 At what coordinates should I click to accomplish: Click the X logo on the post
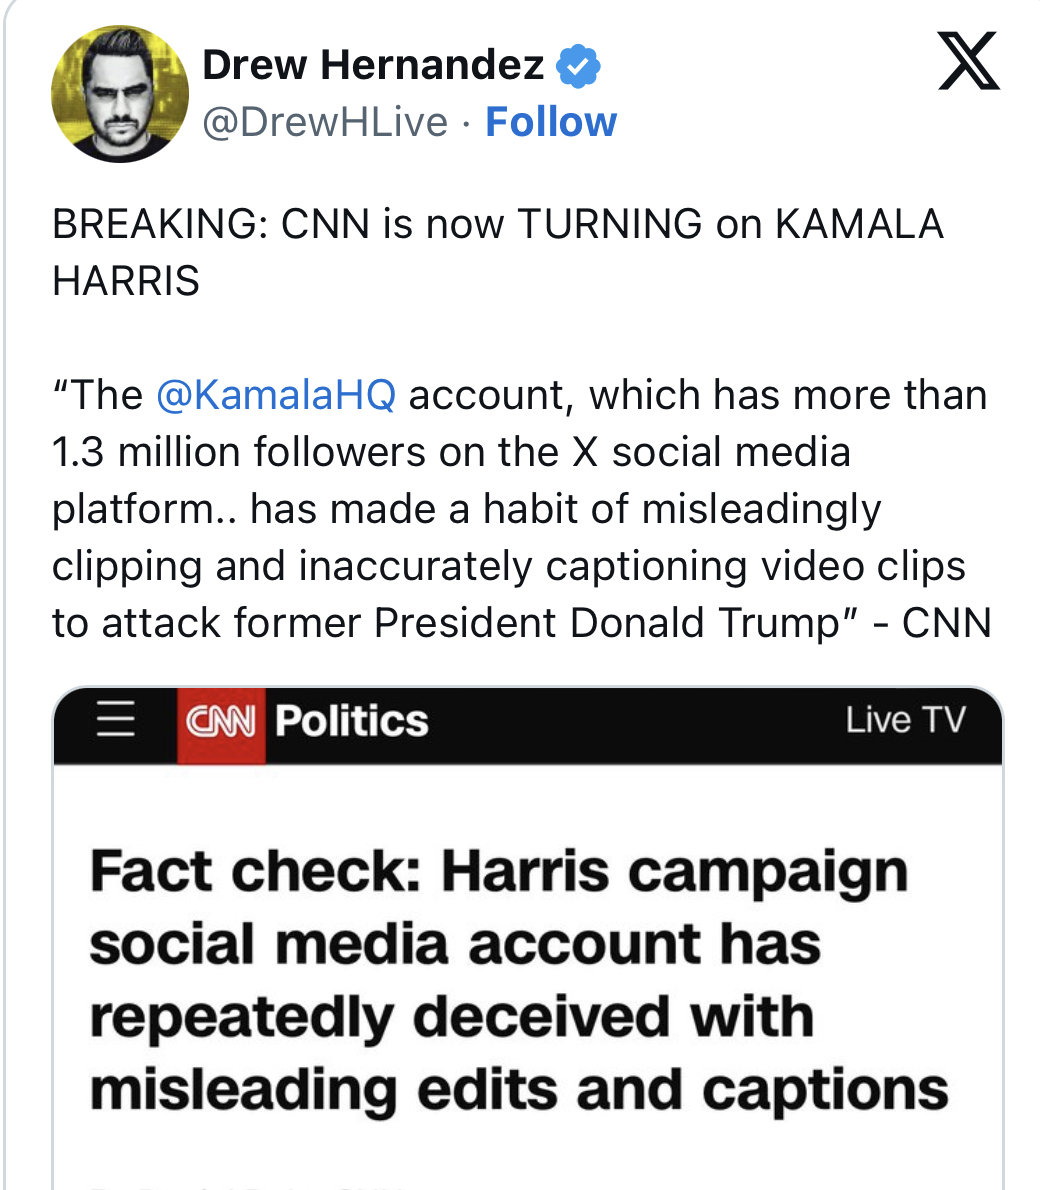click(x=968, y=61)
